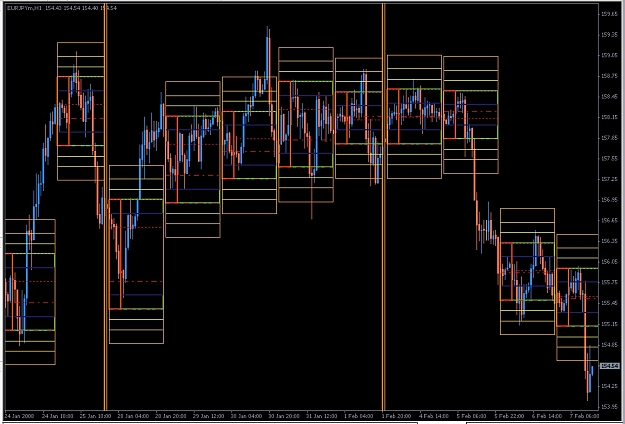This screenshot has height=424, width=625.
Task: Select the highlighted current price tag 154.54
Action: click(610, 365)
